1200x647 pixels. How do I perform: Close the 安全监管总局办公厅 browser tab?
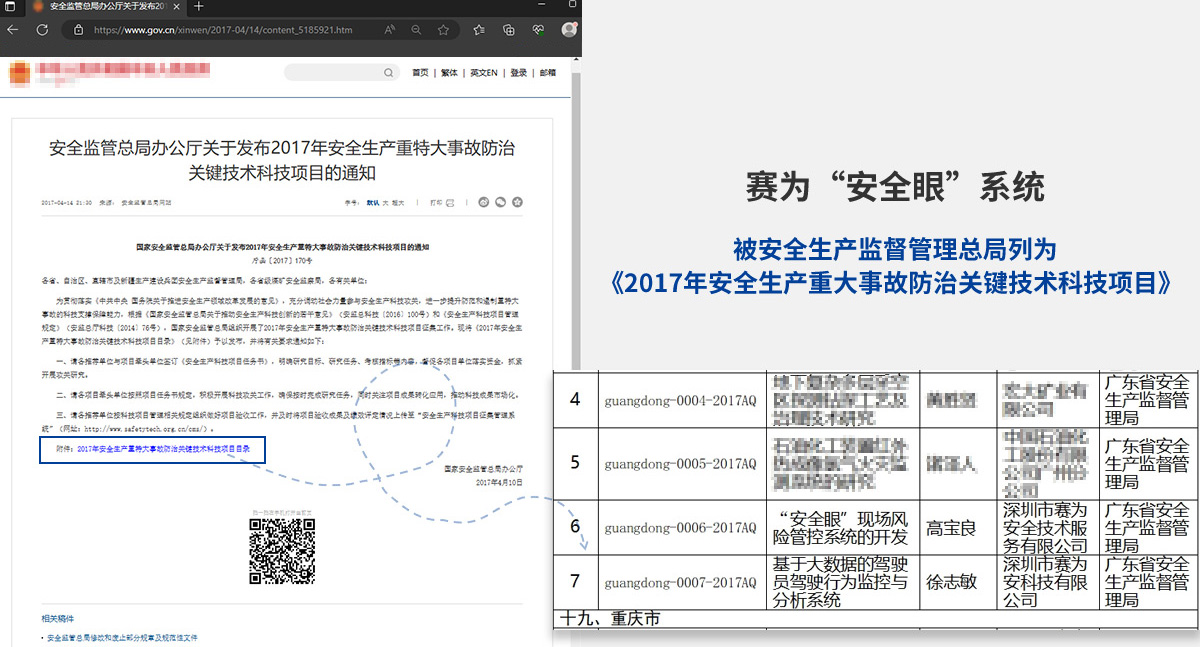tap(176, 6)
